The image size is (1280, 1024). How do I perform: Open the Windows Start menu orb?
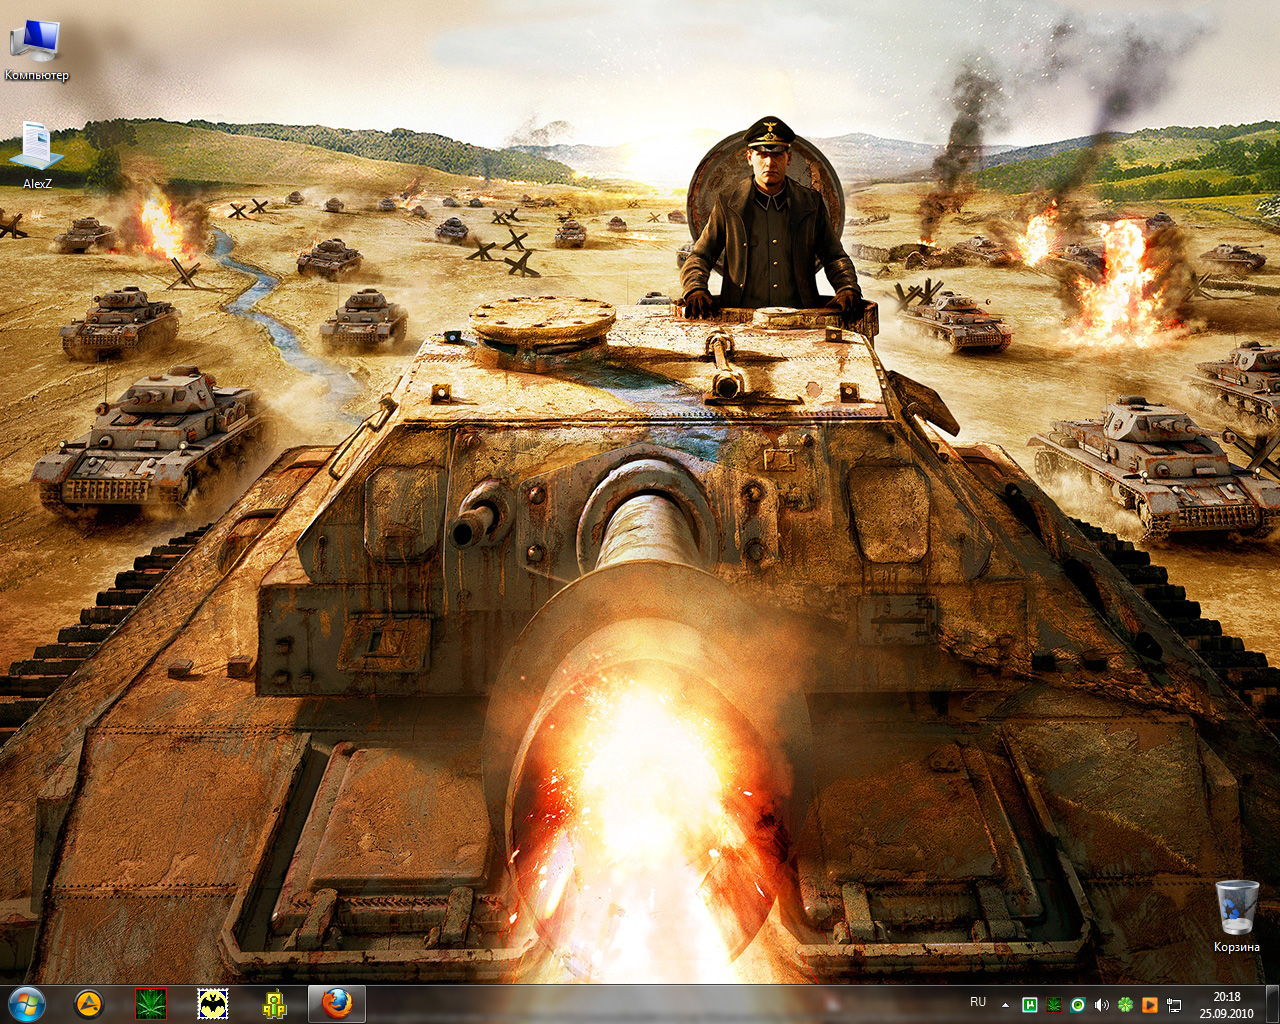point(26,1004)
